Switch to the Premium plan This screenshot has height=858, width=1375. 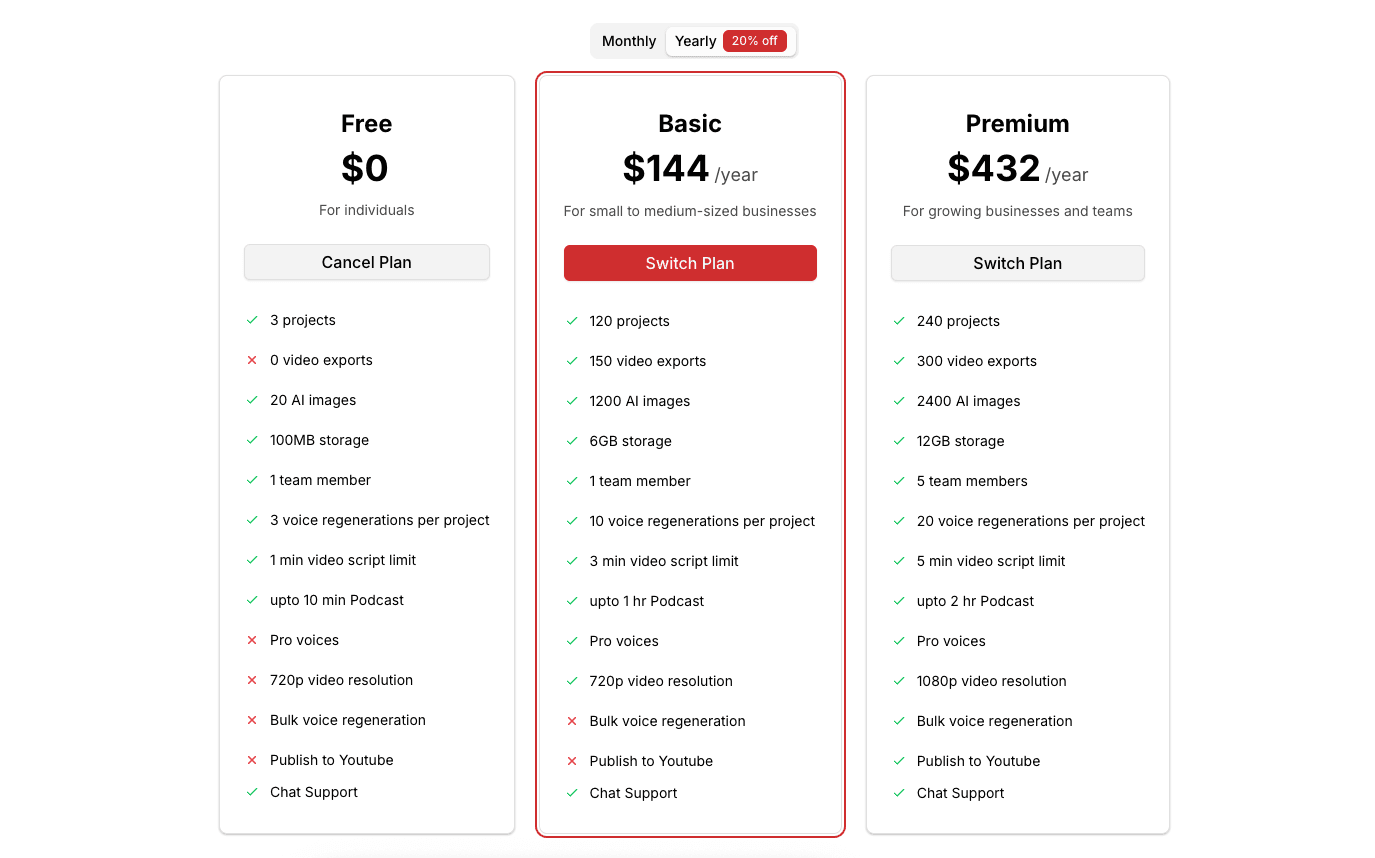(x=1017, y=263)
